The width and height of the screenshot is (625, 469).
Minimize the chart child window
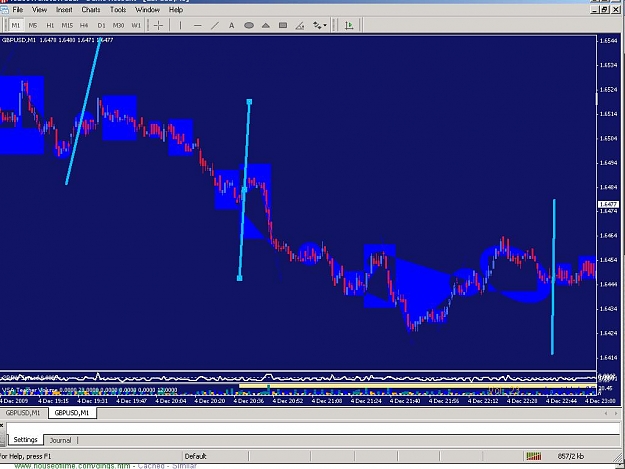[596, 10]
